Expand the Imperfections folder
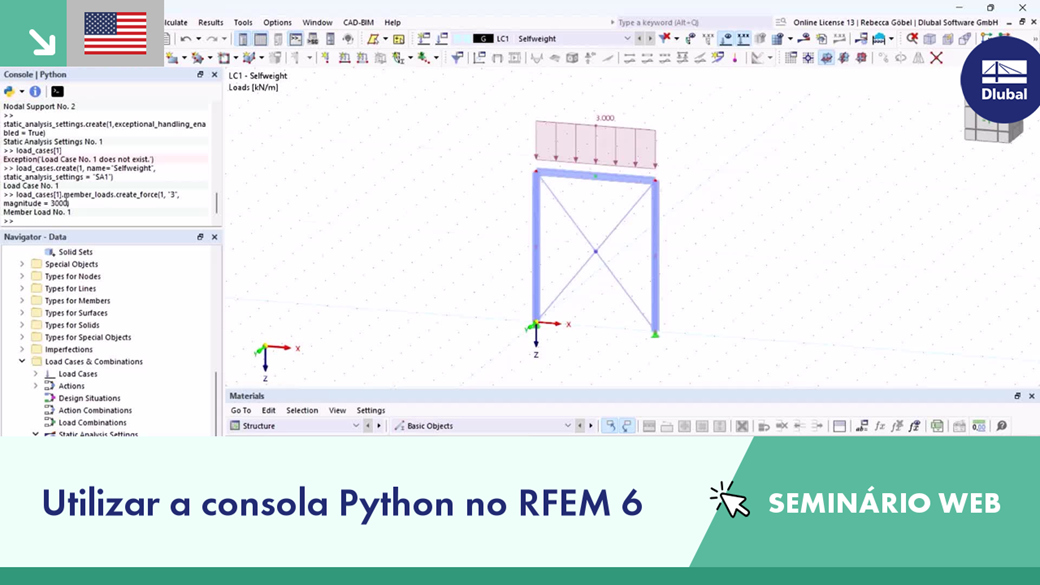This screenshot has width=1040, height=585. pos(22,350)
